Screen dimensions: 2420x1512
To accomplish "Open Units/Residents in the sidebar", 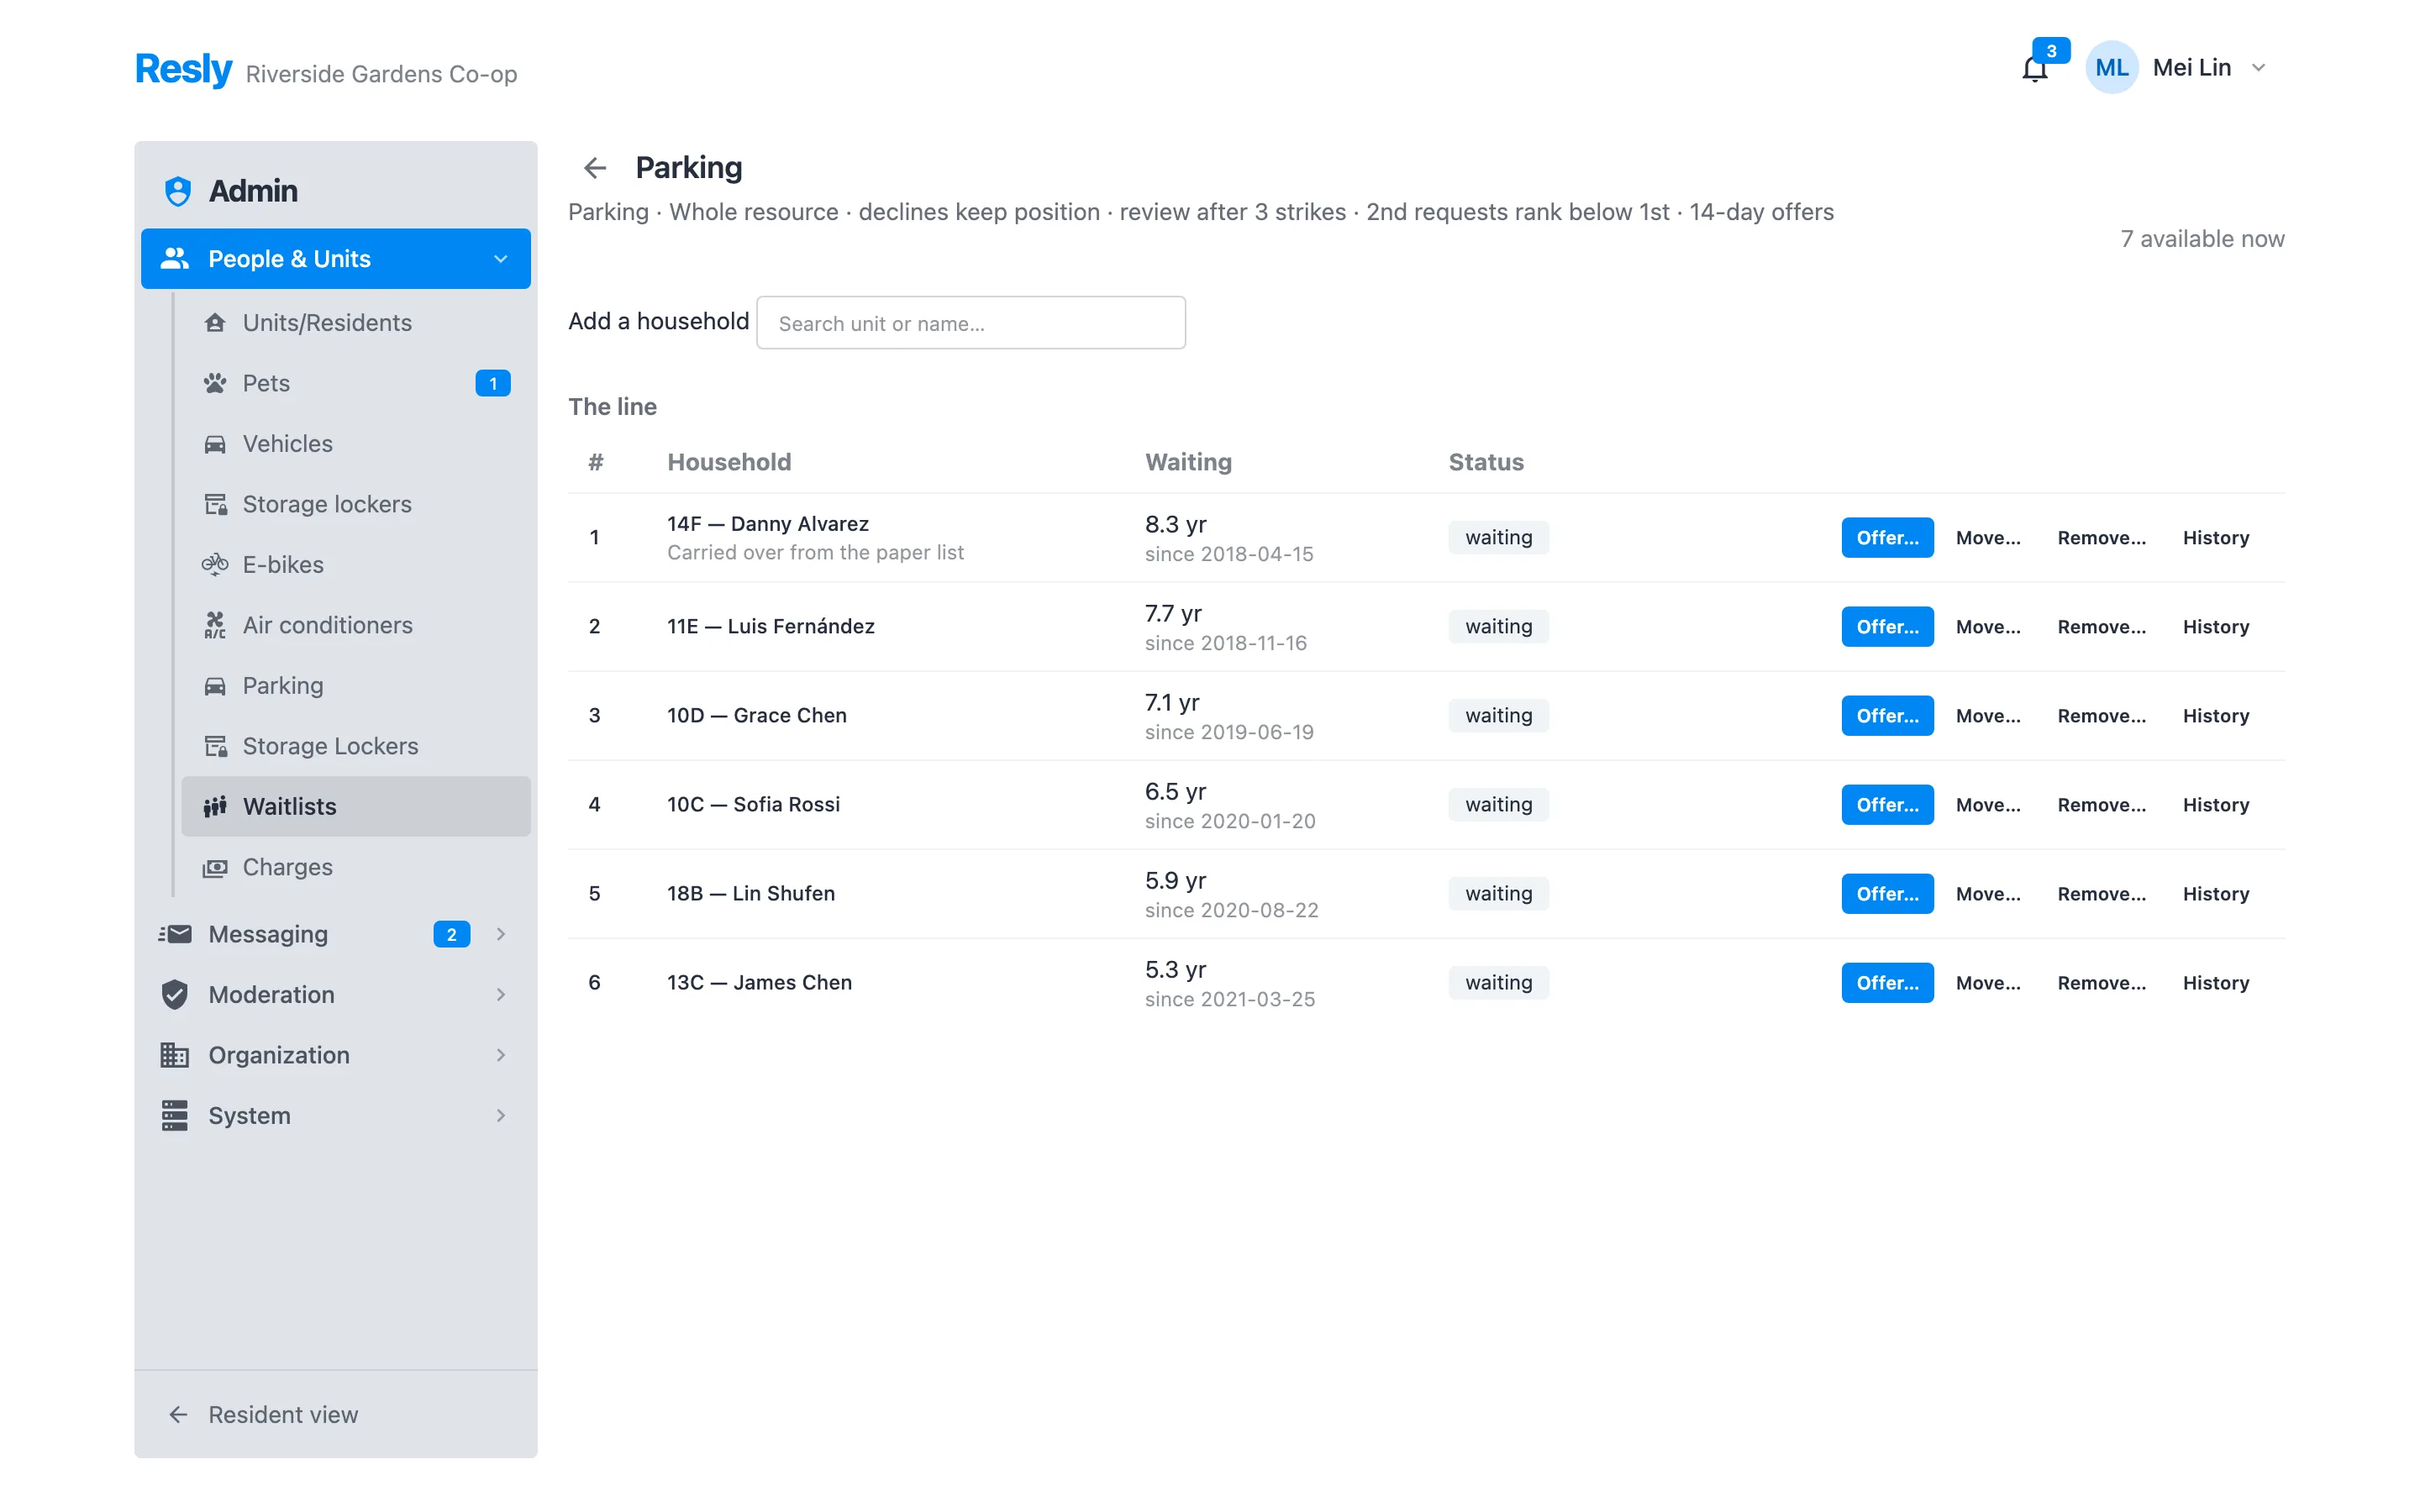I will point(356,323).
